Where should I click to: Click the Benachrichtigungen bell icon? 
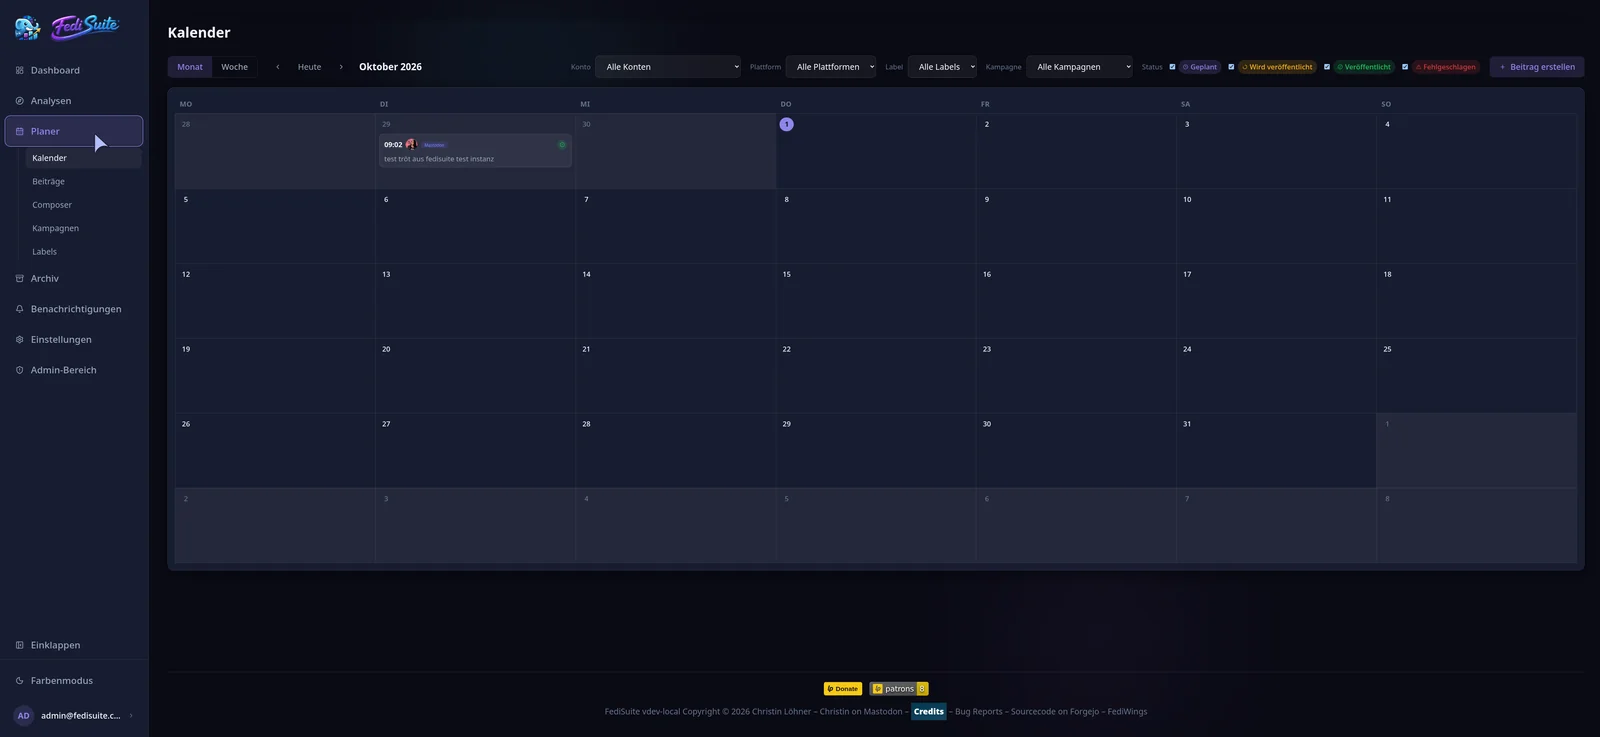(19, 309)
